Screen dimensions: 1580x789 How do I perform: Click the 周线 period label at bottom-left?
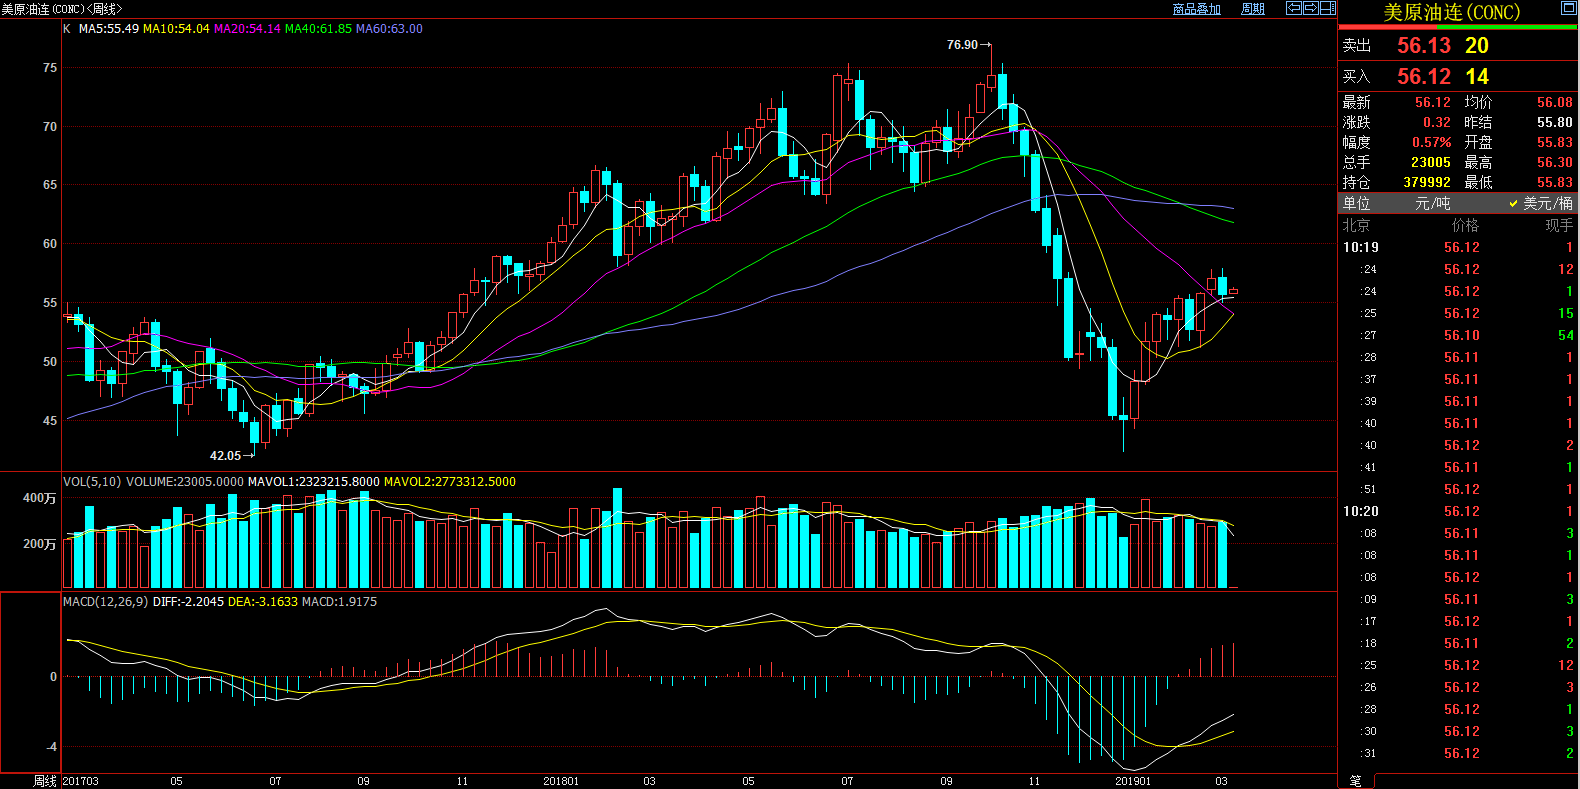(45, 781)
